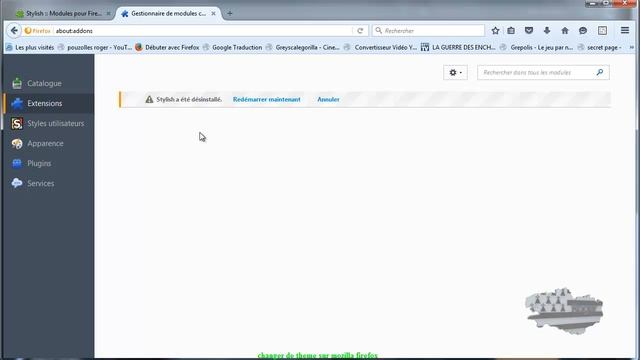Open Google Traduction bookmark
The width and height of the screenshot is (640, 360).
233,47
